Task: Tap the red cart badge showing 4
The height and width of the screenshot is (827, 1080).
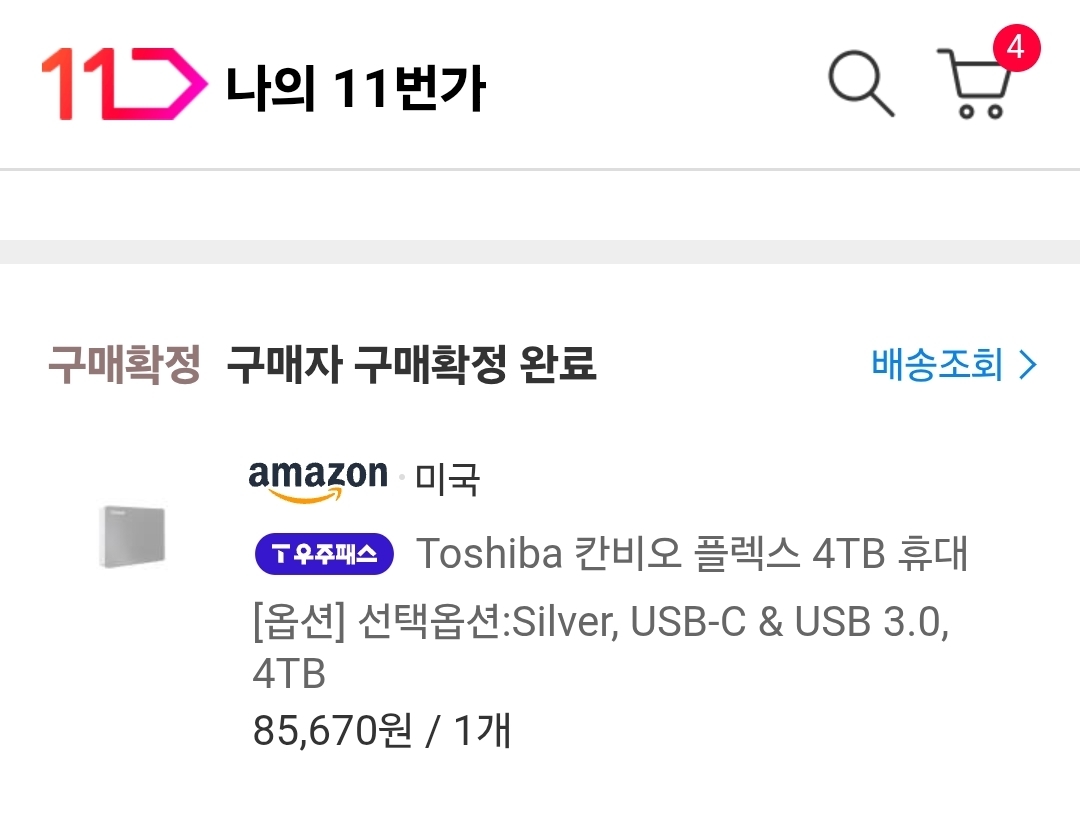Action: (1015, 48)
